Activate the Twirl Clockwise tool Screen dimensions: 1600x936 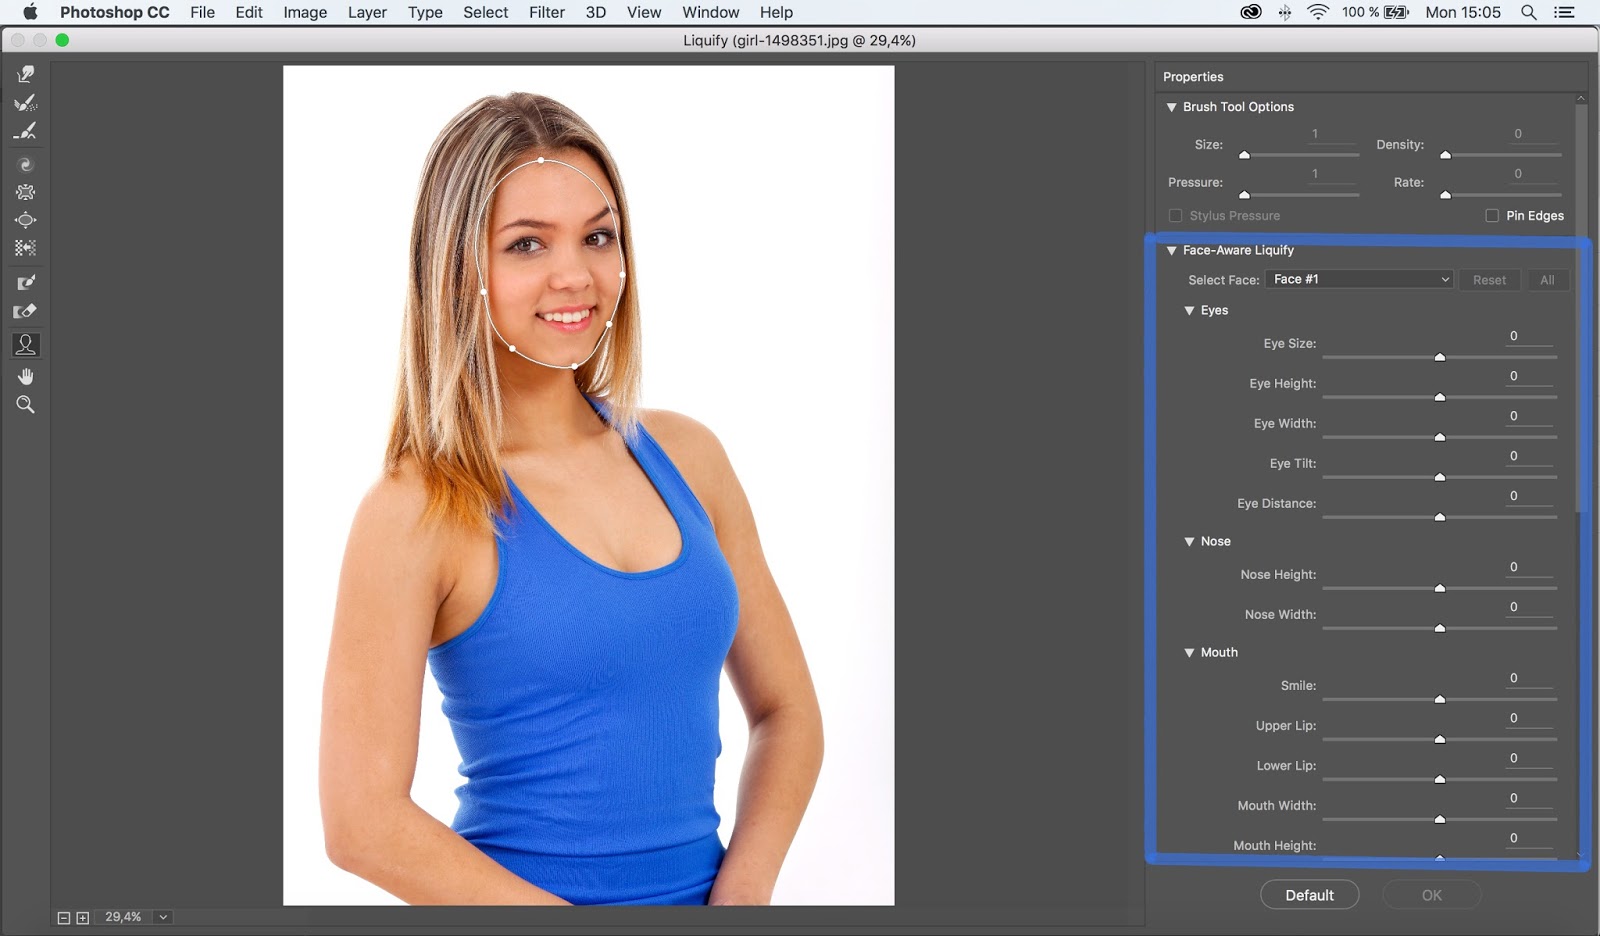tap(25, 164)
